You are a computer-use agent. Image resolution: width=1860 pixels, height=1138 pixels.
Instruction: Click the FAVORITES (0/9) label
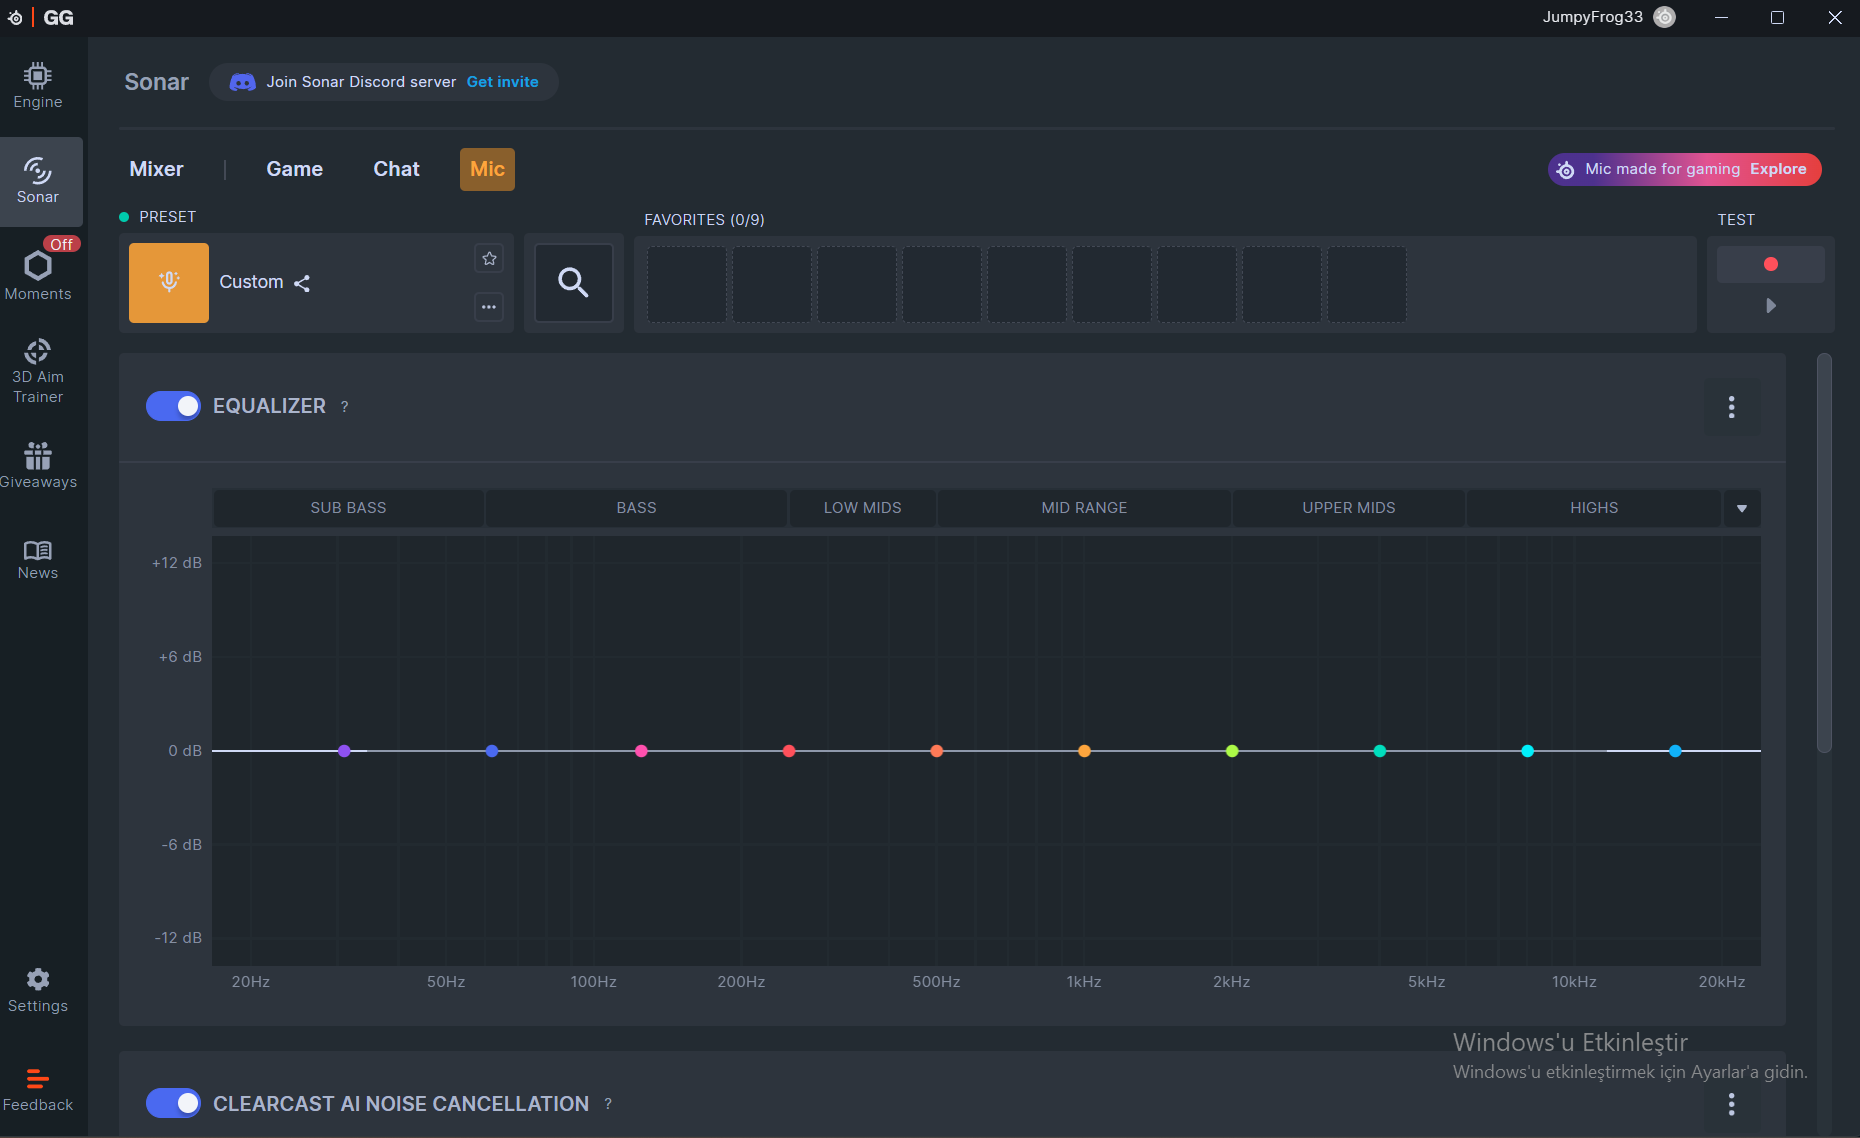pos(705,220)
